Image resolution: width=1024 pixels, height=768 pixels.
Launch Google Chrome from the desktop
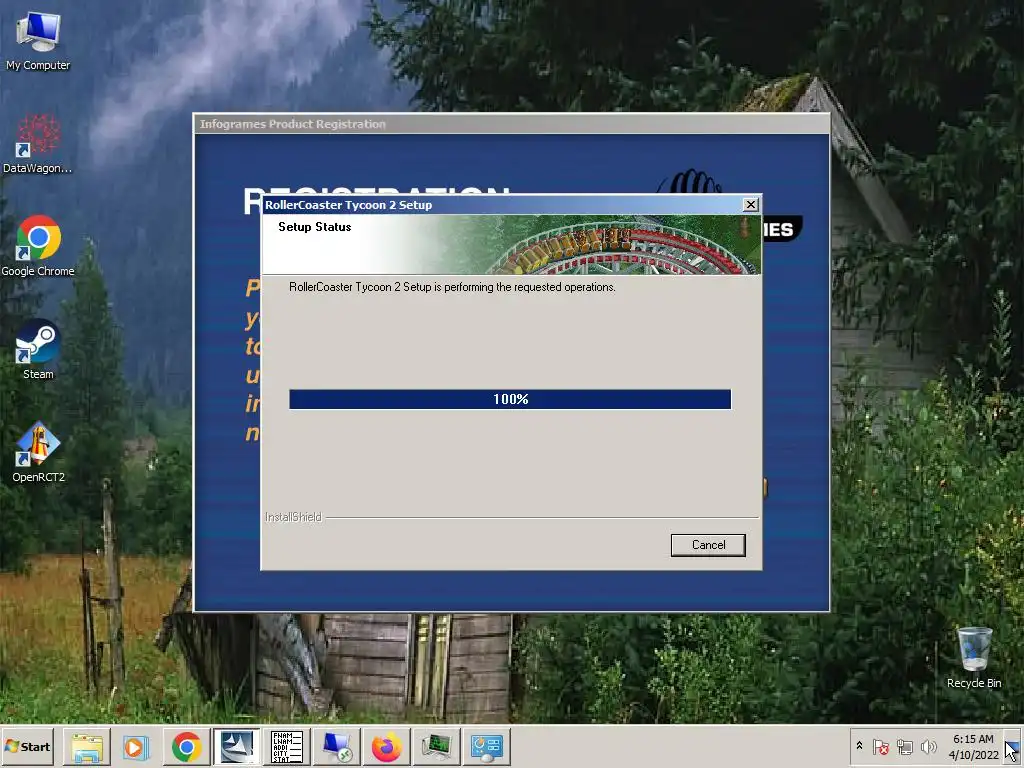(x=38, y=247)
